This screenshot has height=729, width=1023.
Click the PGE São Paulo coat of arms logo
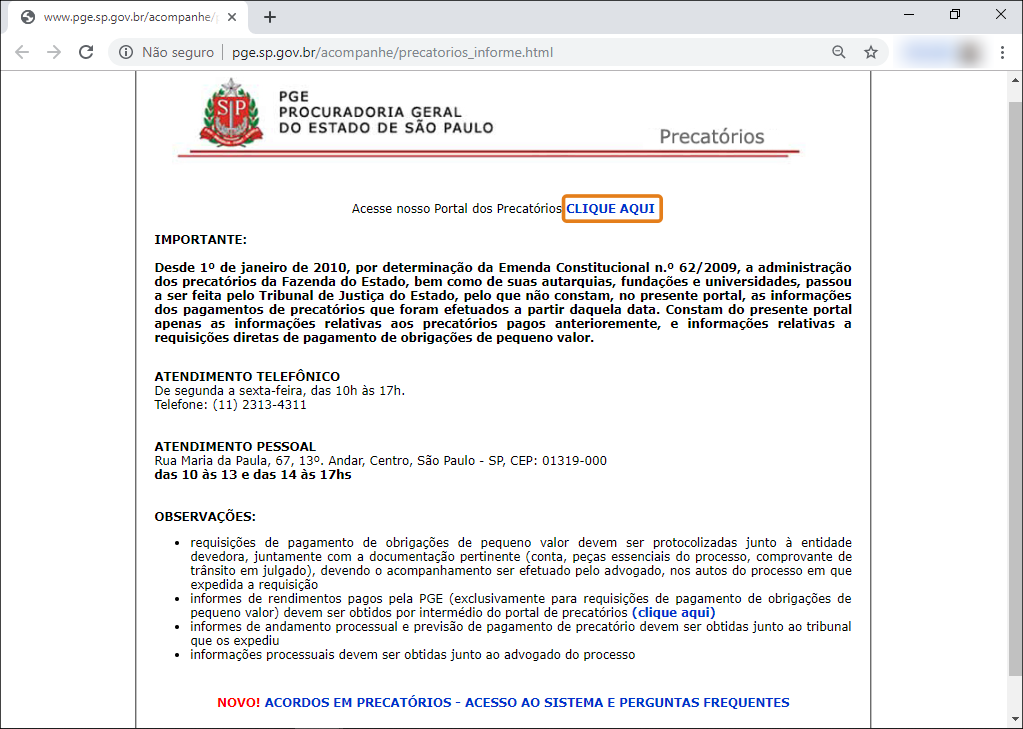(x=231, y=112)
